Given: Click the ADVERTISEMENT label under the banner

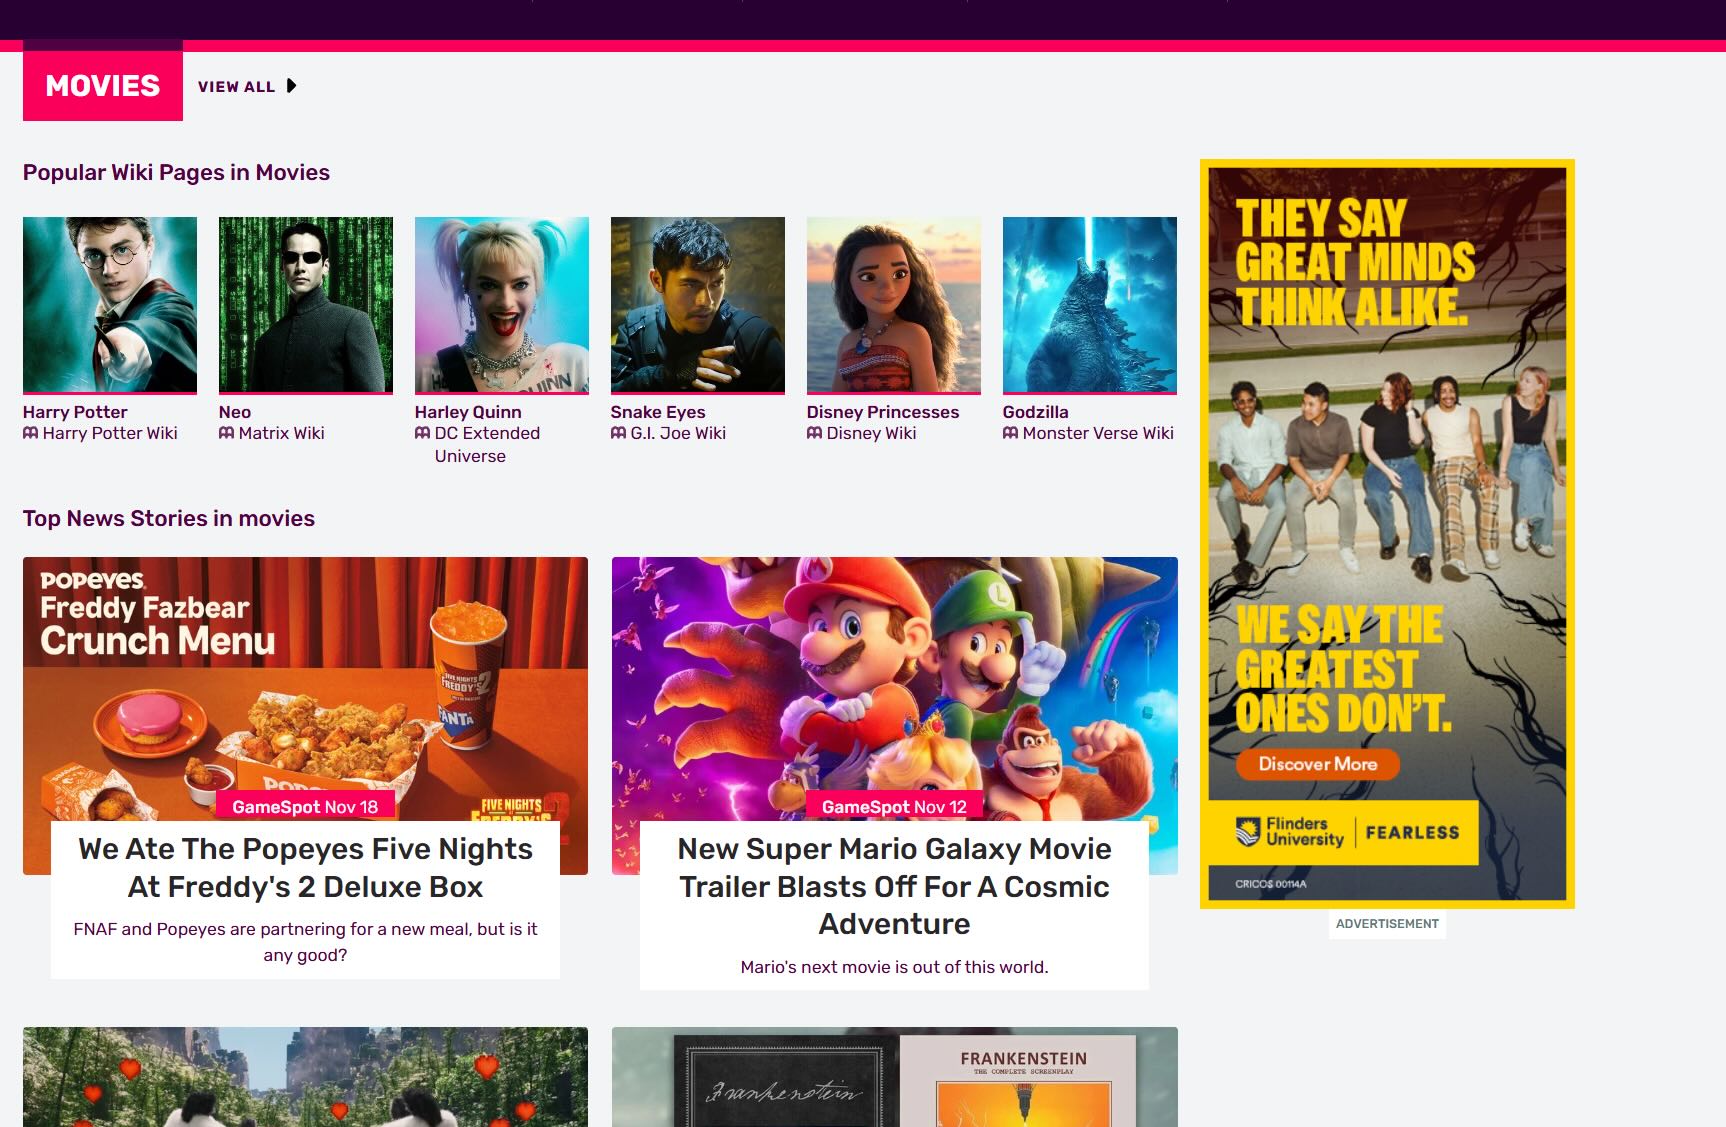Looking at the screenshot, I should (x=1387, y=924).
